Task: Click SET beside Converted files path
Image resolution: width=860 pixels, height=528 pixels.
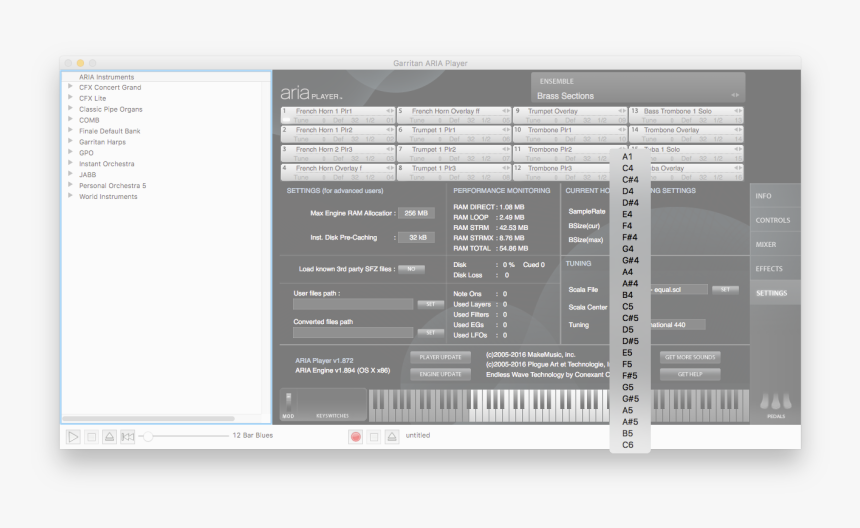Action: (x=431, y=332)
